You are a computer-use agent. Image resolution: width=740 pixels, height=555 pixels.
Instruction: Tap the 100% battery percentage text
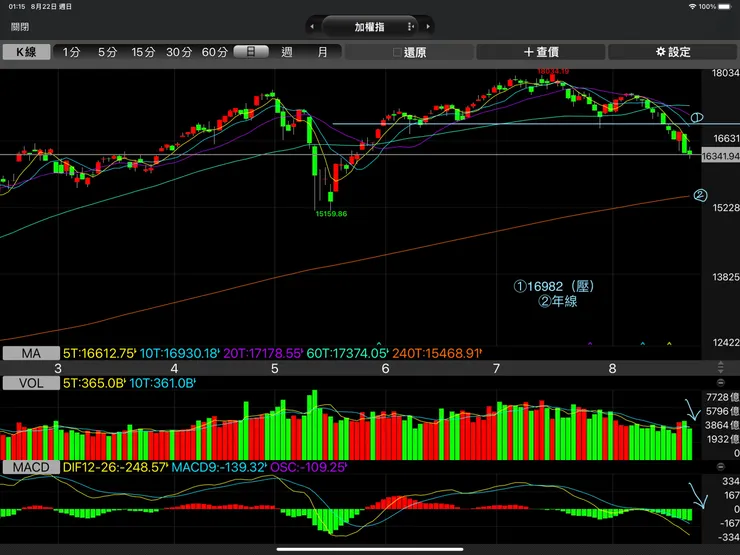(707, 7)
